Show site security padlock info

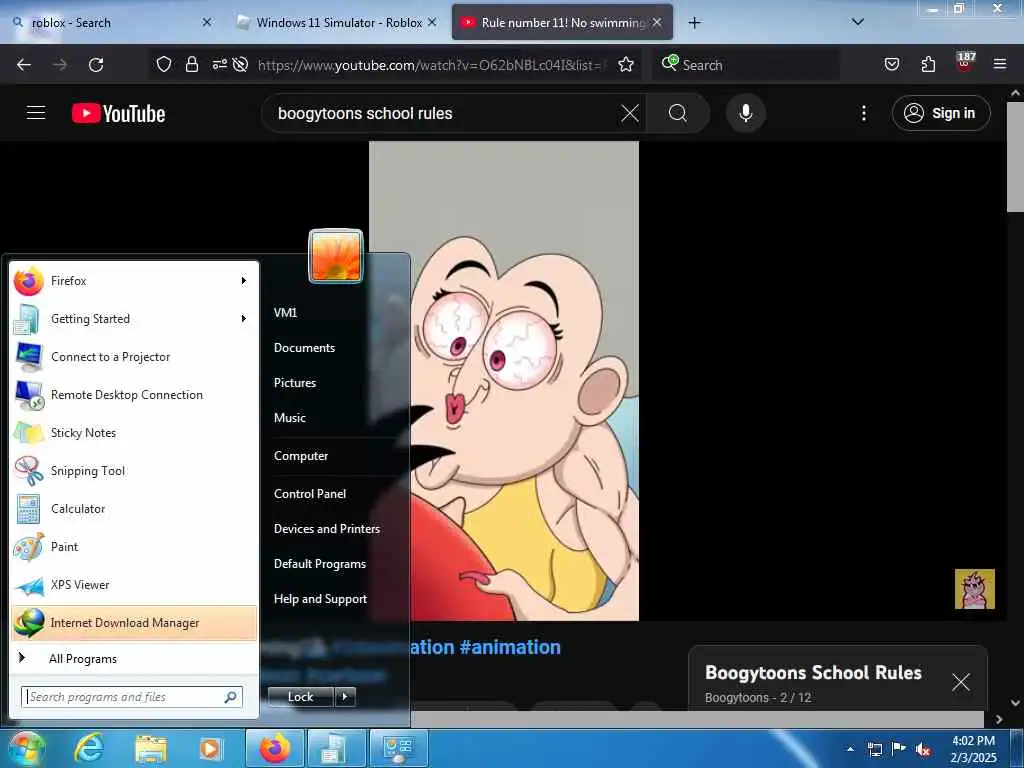(x=191, y=64)
